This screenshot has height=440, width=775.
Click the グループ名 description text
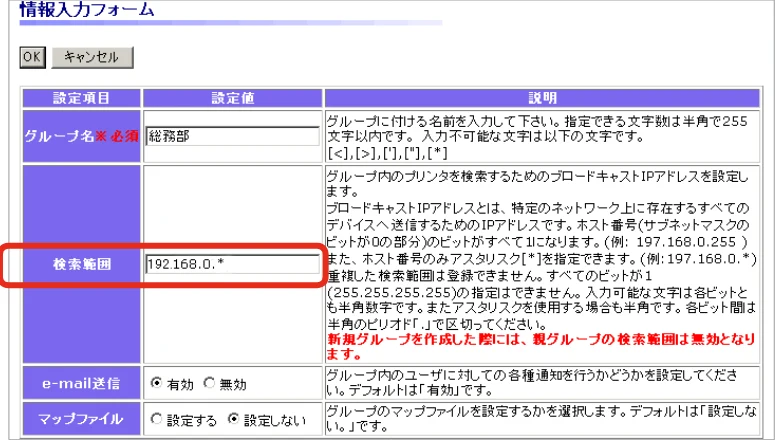(537, 137)
